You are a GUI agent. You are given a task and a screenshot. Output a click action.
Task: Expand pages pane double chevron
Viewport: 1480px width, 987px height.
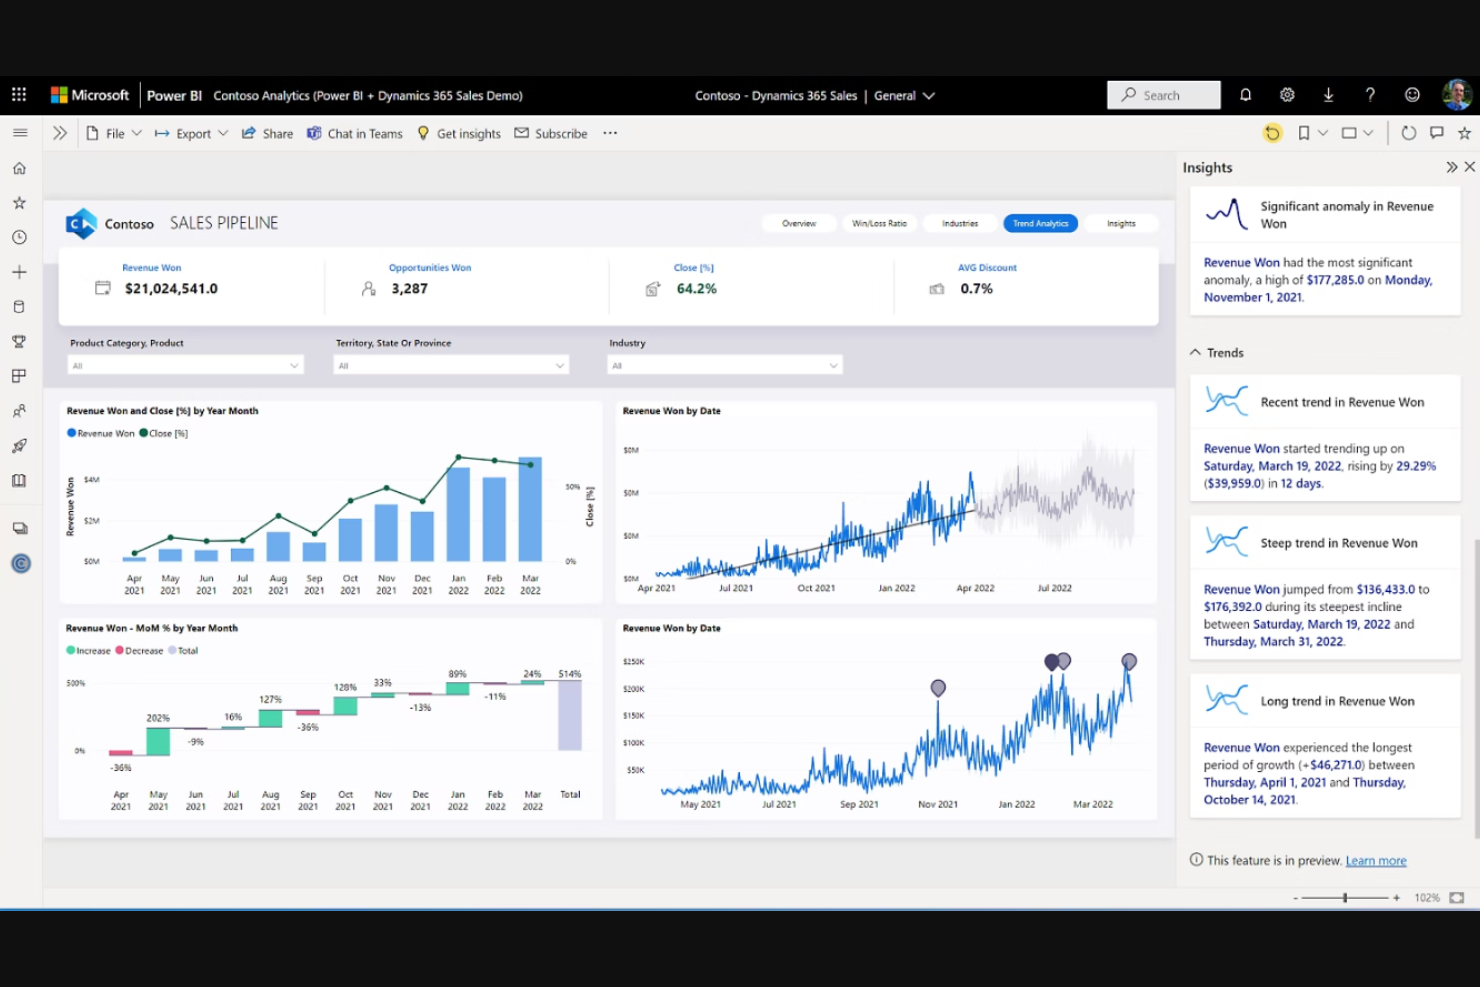point(60,133)
